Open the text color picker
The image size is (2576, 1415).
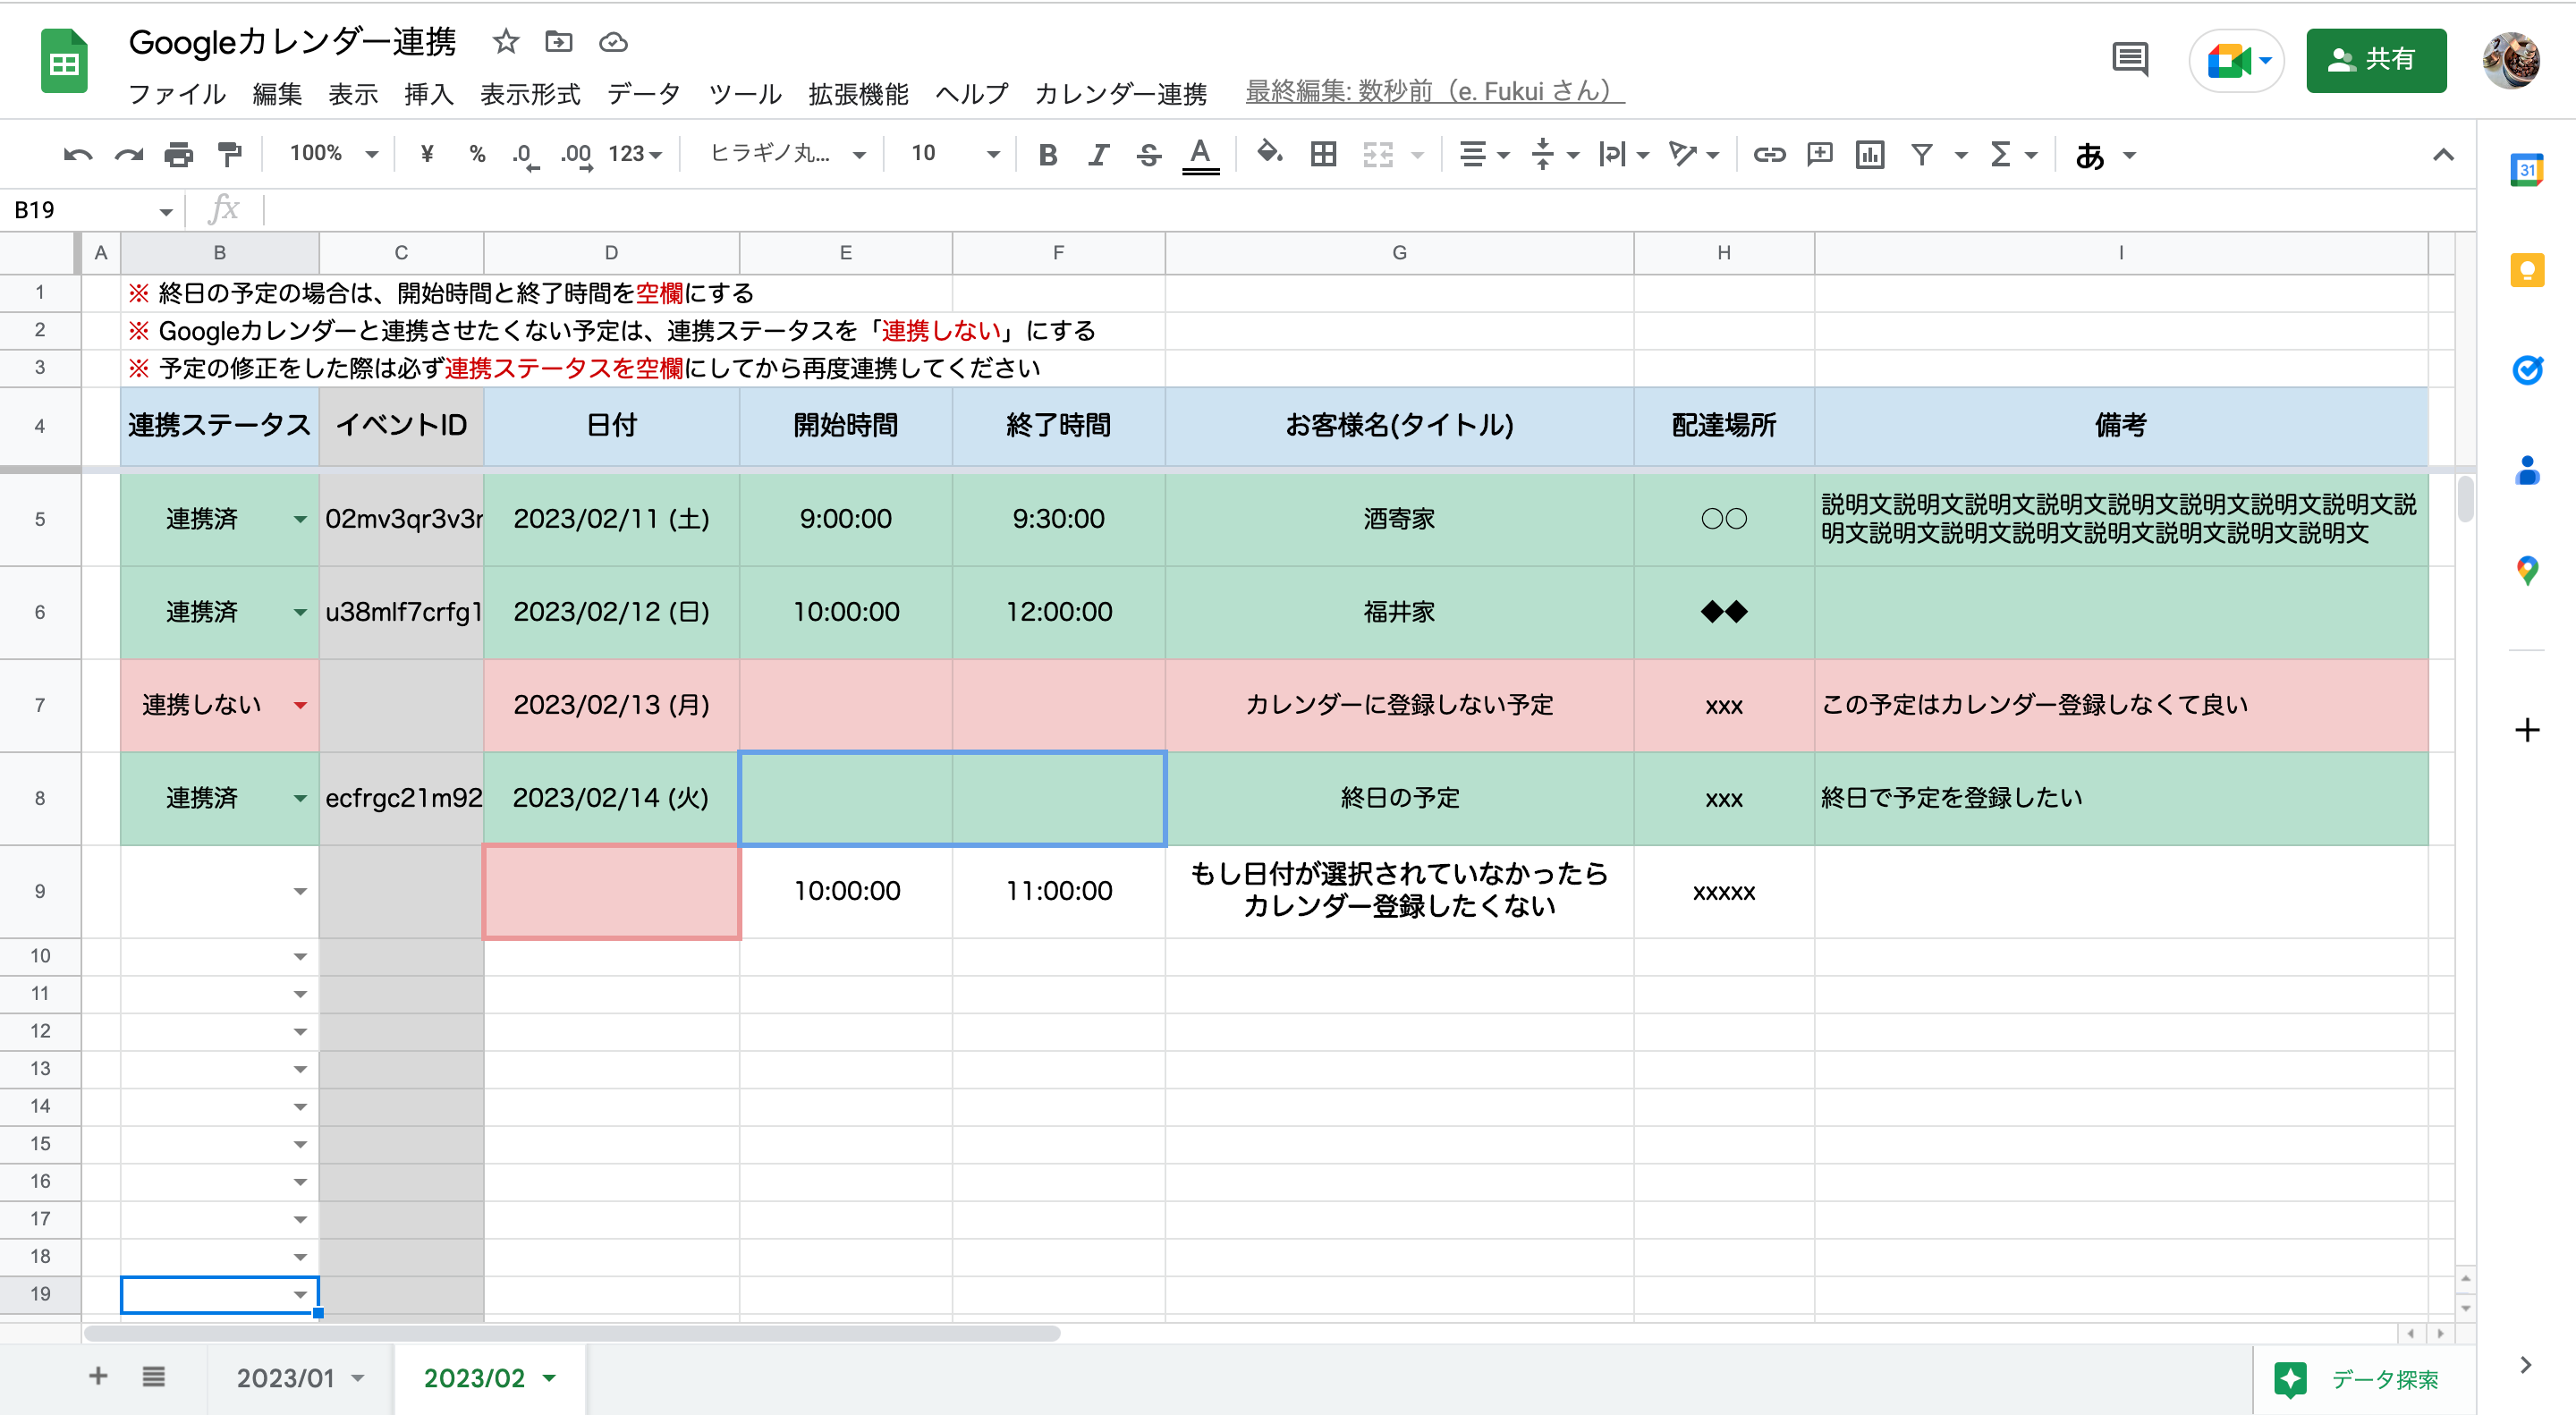pyautogui.click(x=1202, y=154)
